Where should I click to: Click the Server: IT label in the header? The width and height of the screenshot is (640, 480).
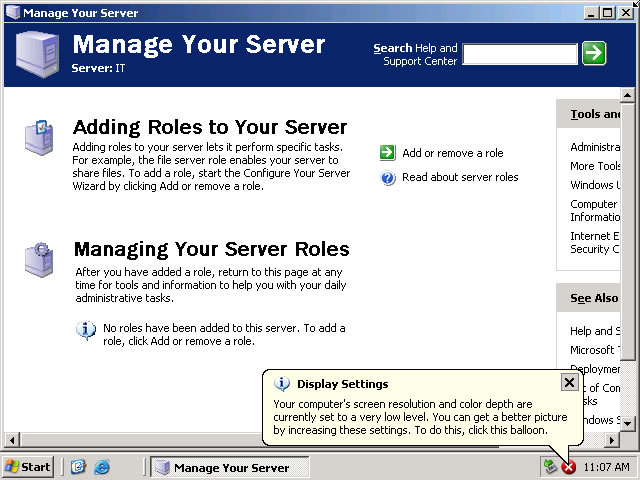click(98, 68)
